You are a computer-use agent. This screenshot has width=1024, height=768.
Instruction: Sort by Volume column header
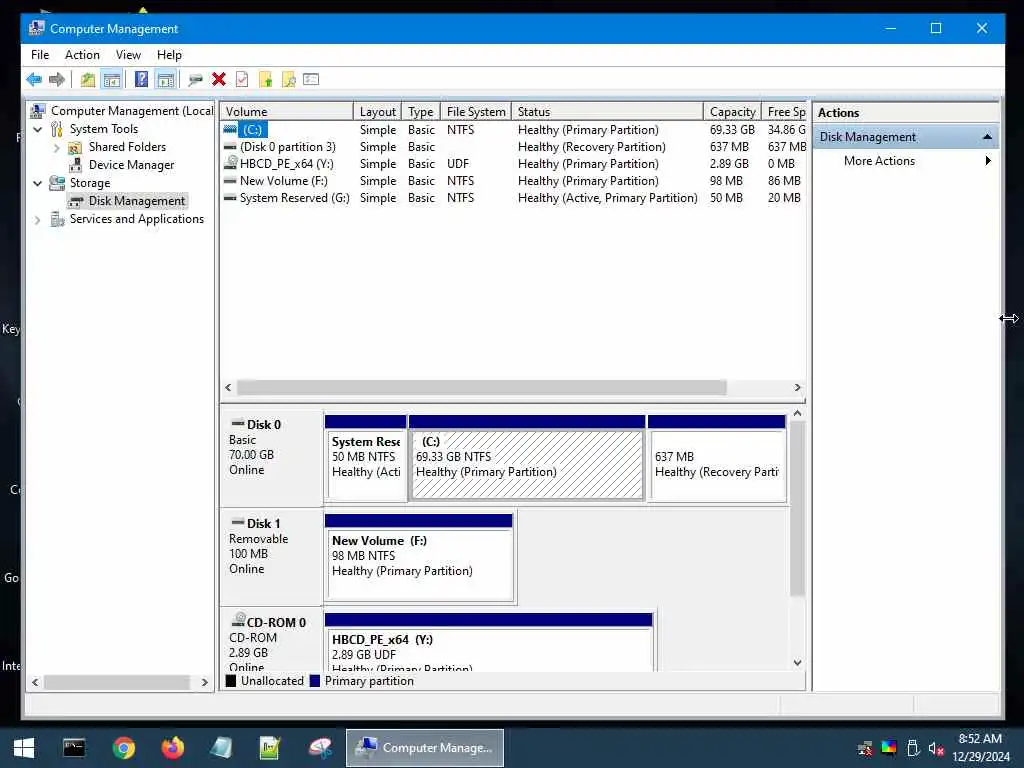287,112
